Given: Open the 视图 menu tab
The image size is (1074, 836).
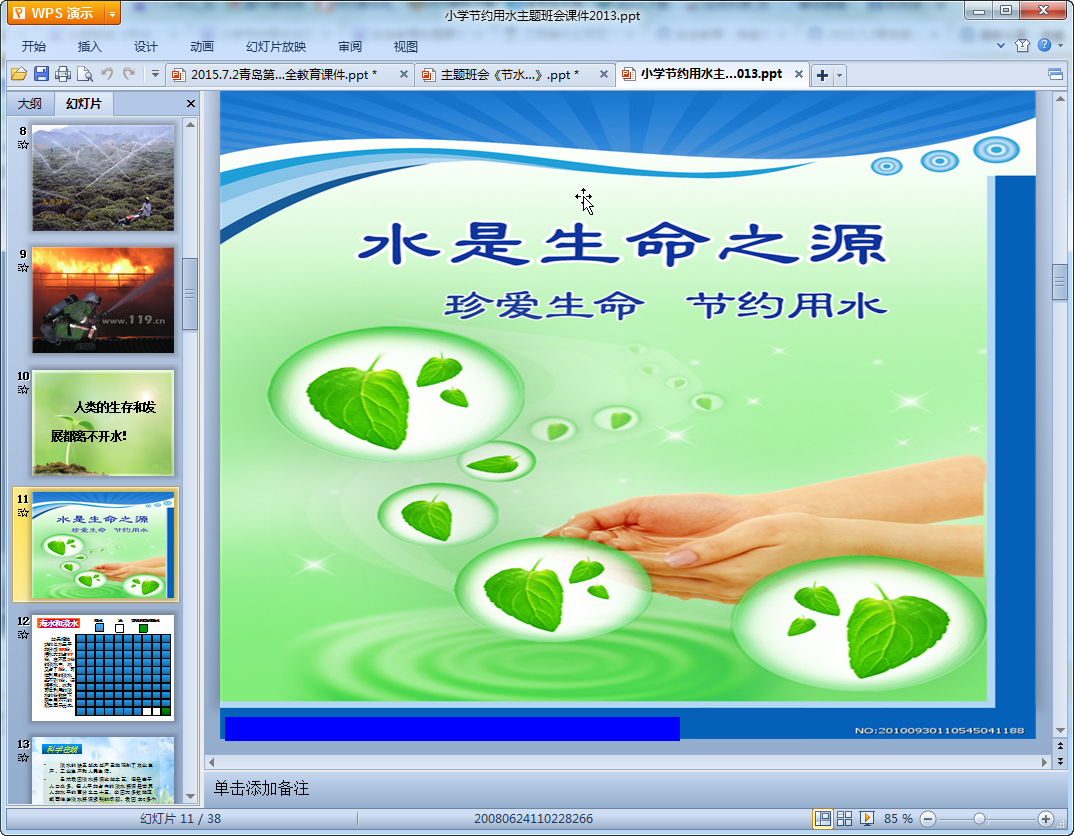Looking at the screenshot, I should coord(405,47).
